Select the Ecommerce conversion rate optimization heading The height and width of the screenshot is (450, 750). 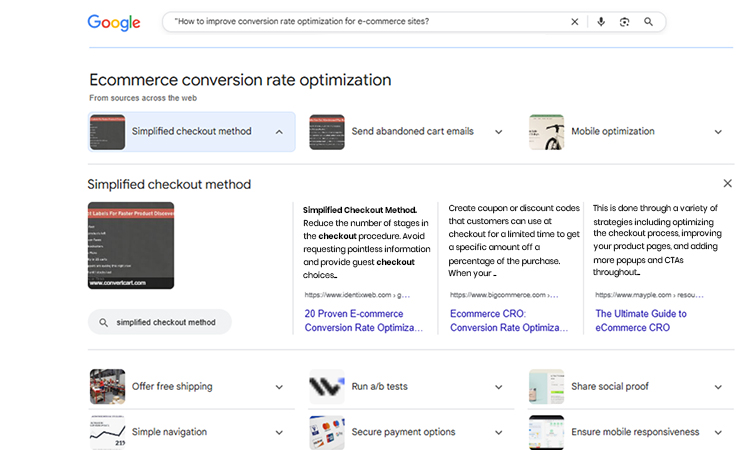(240, 80)
